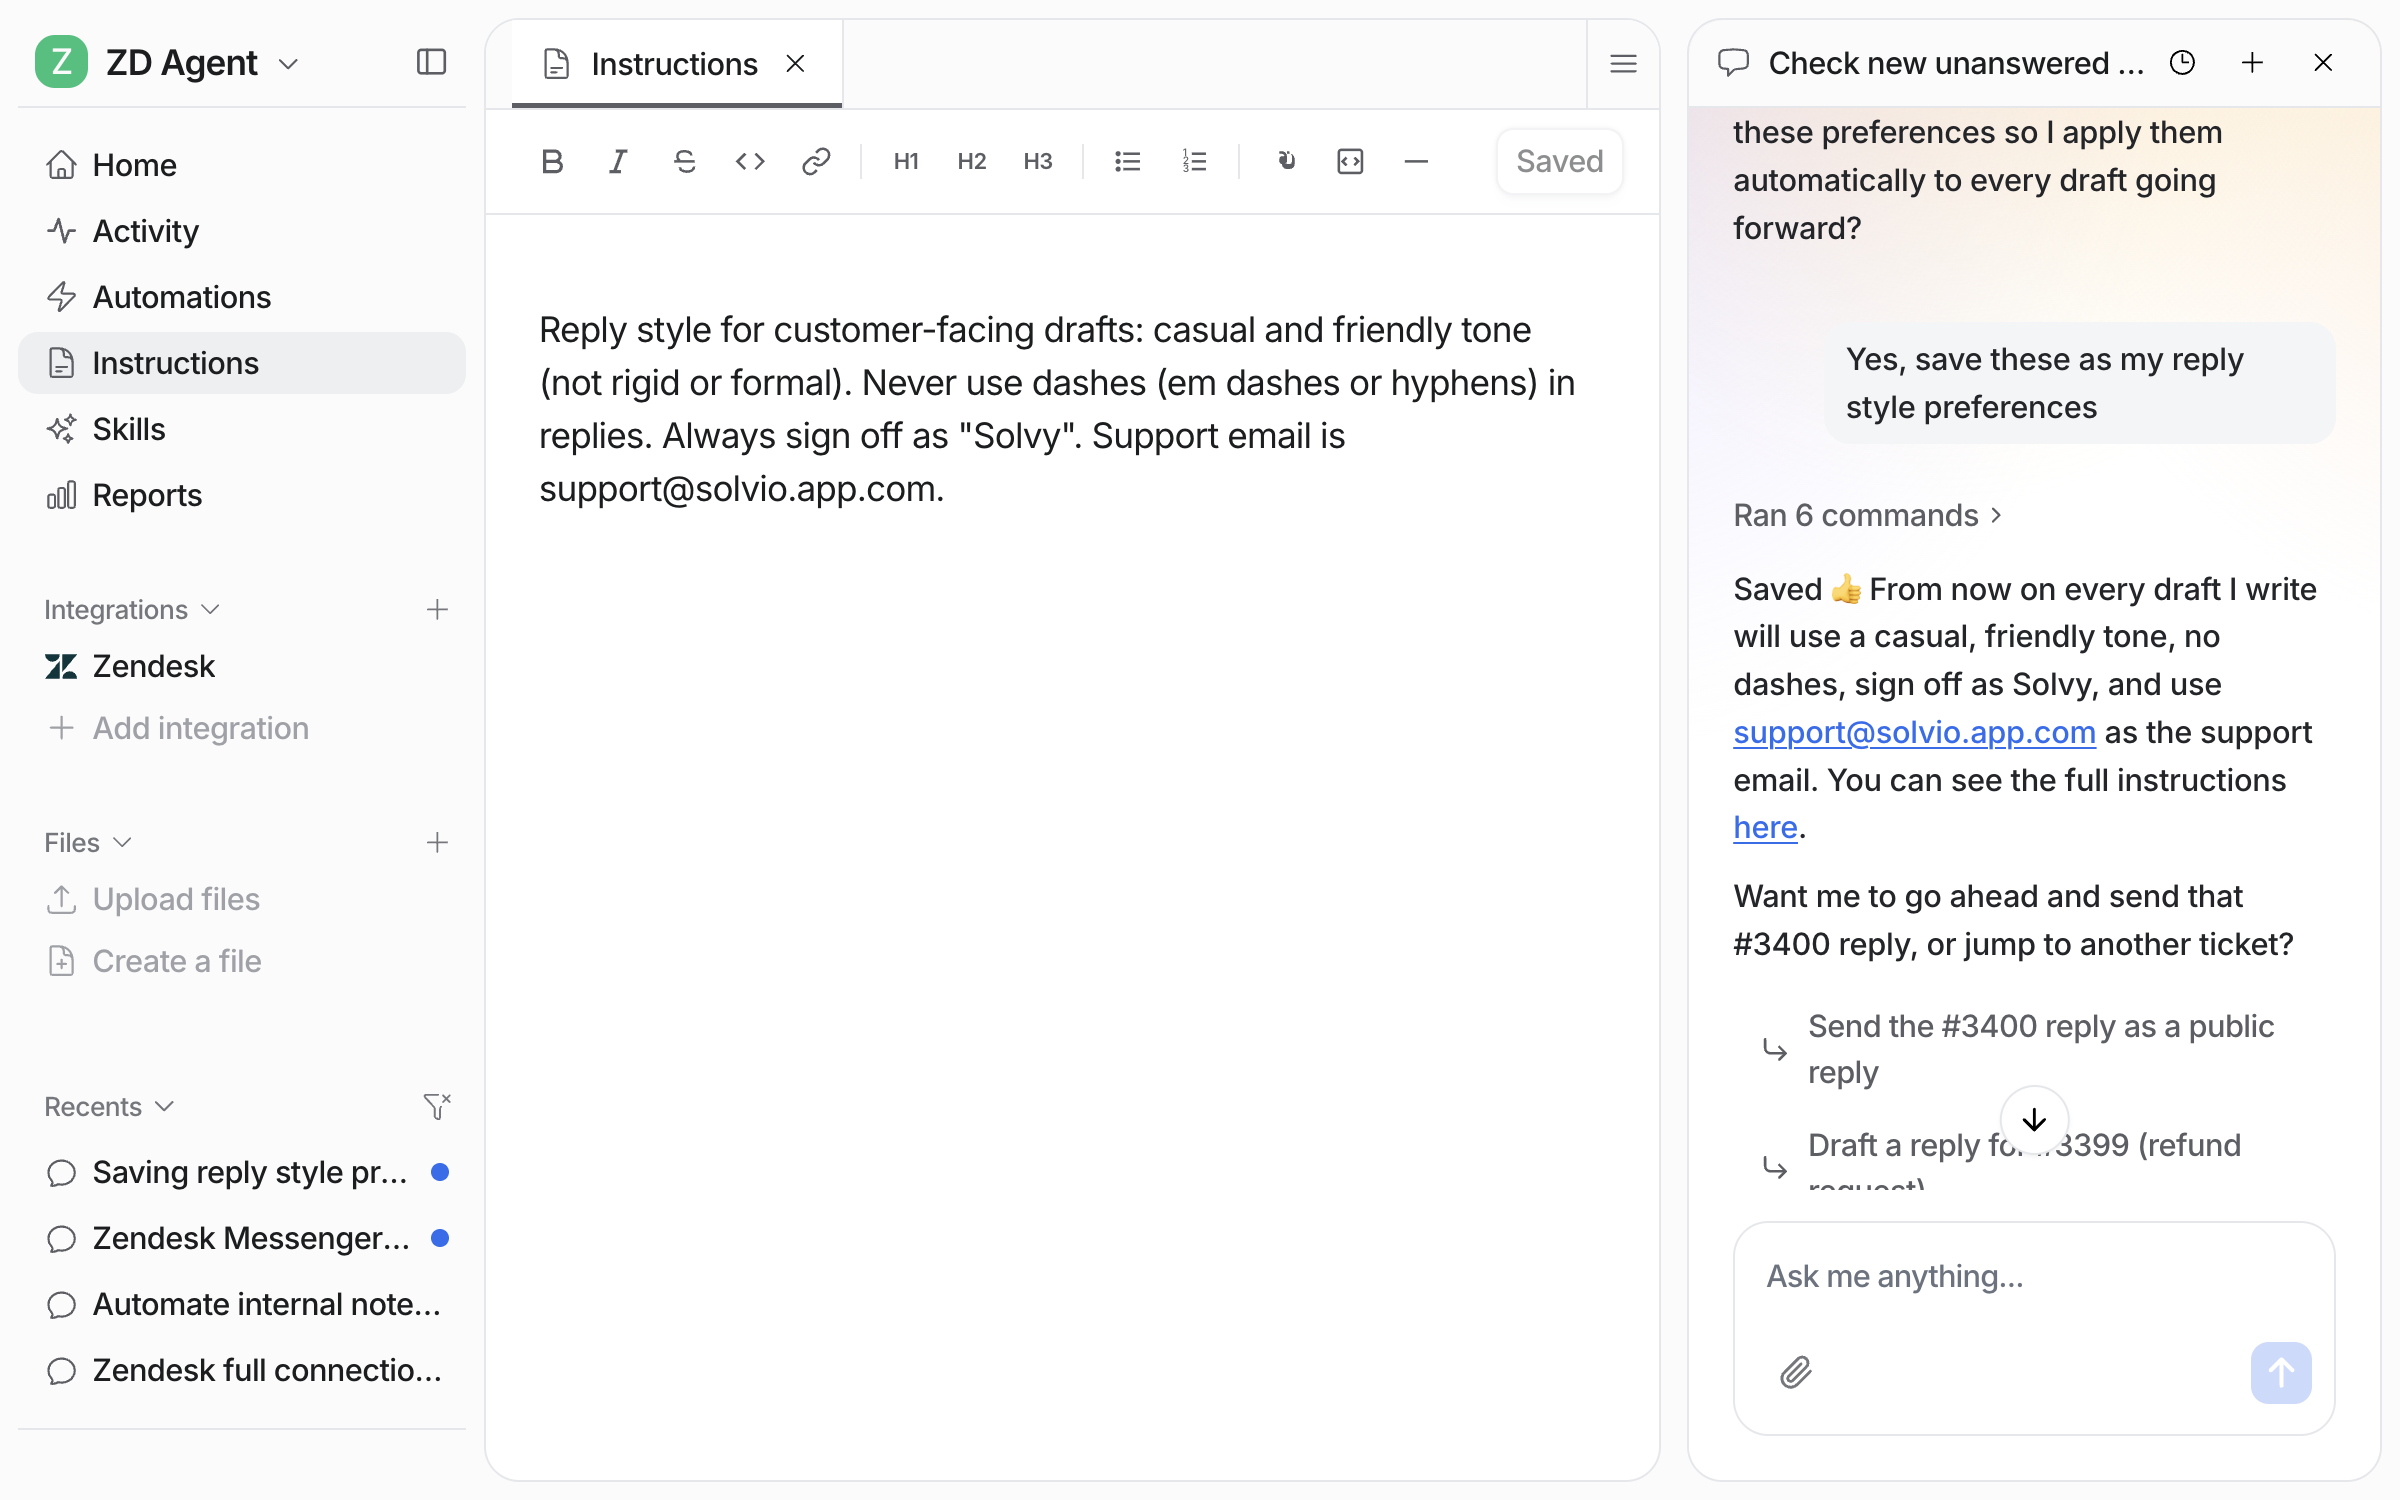Focus the Ask me anything input

pyautogui.click(x=2034, y=1277)
